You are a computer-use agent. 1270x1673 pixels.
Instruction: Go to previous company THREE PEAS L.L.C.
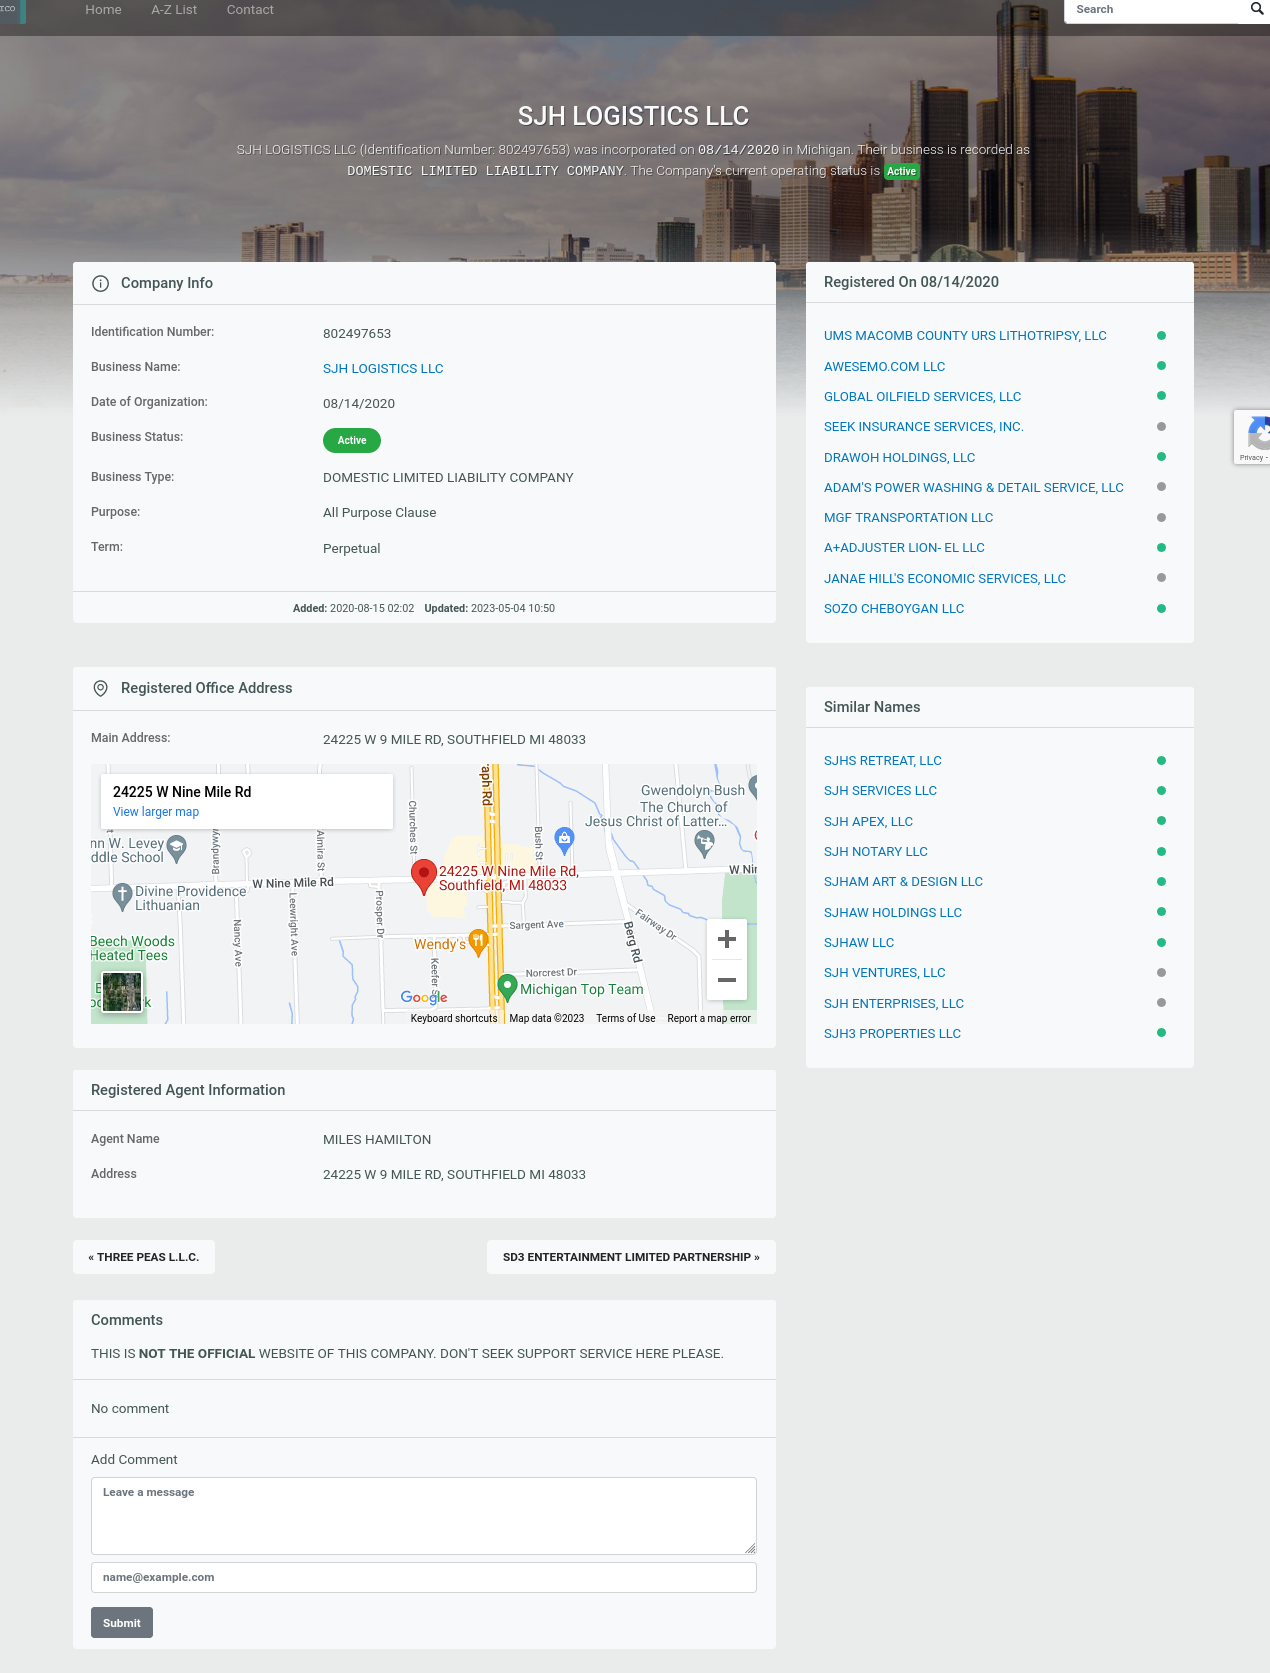coord(144,1257)
